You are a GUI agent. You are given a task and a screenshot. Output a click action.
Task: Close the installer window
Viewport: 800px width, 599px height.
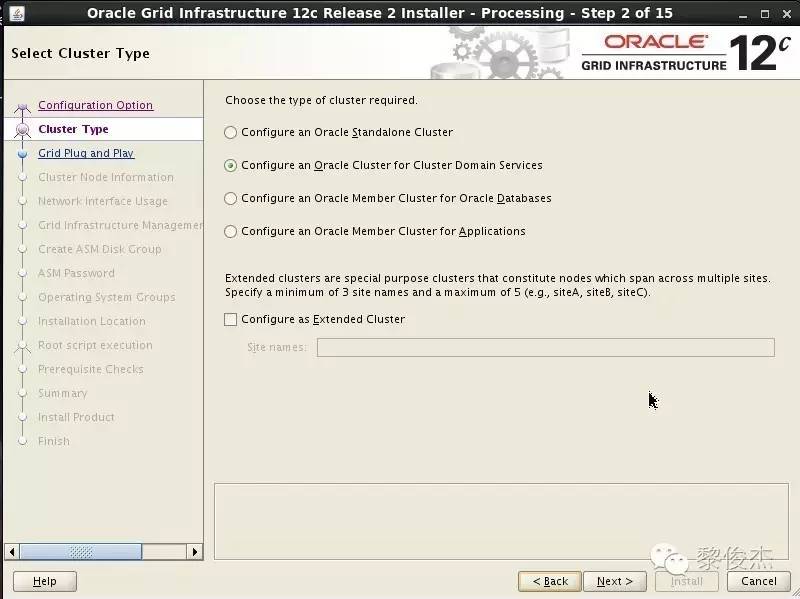point(786,14)
